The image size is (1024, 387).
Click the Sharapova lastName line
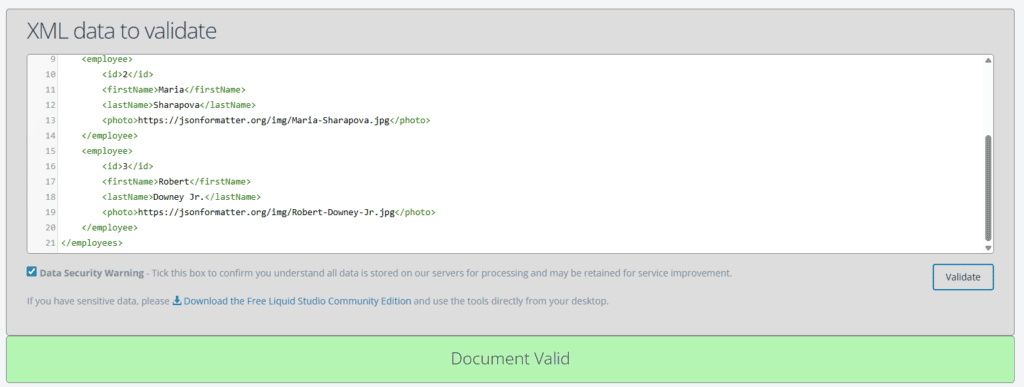(x=178, y=105)
